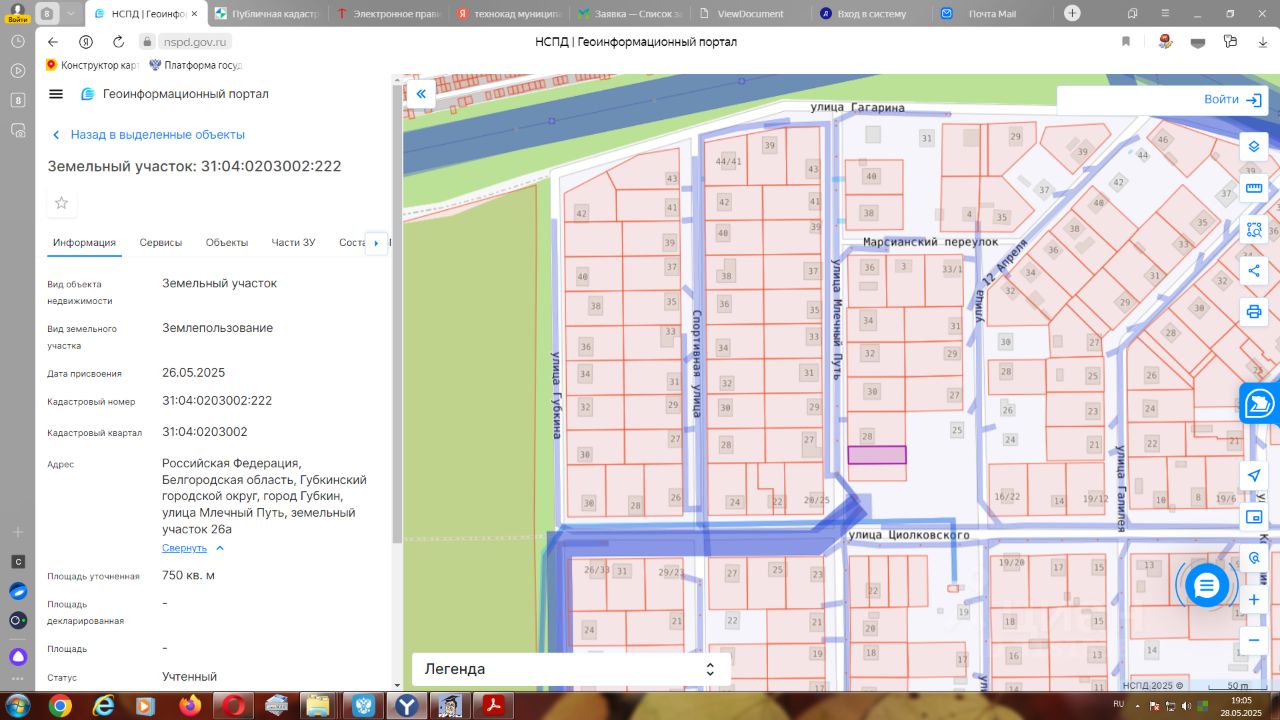Bookmark this page in the address bar
The height and width of the screenshot is (720, 1280).
1126,42
